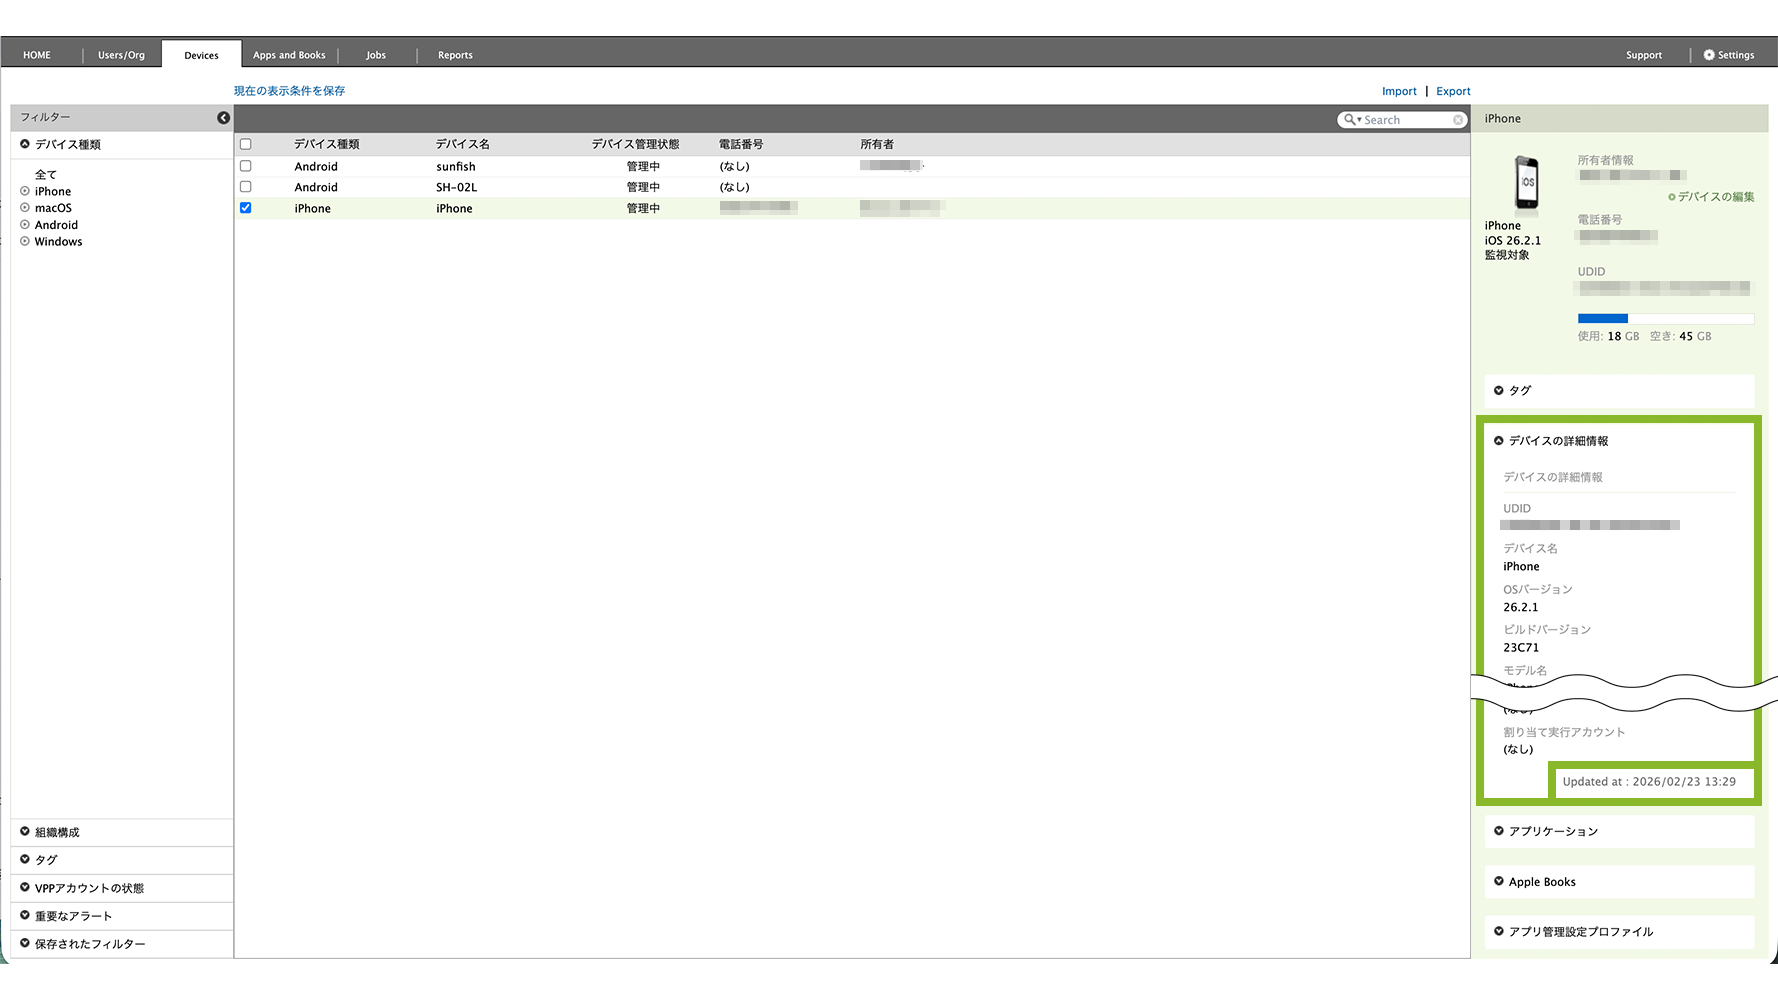1778x1000 pixels.
Task: Click the Settings gear icon
Action: (x=1709, y=55)
